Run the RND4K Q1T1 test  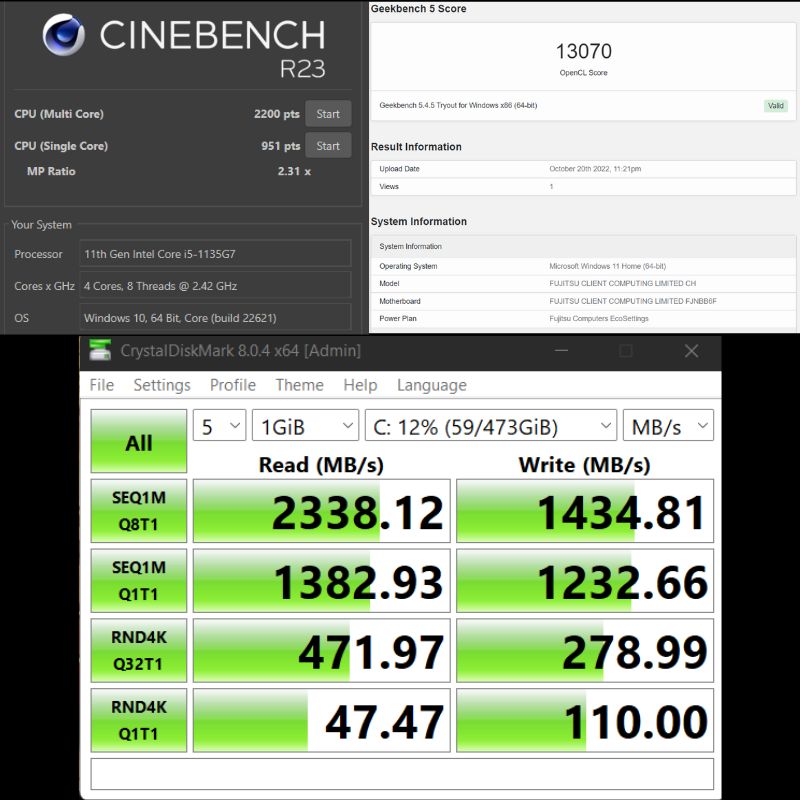pos(139,720)
